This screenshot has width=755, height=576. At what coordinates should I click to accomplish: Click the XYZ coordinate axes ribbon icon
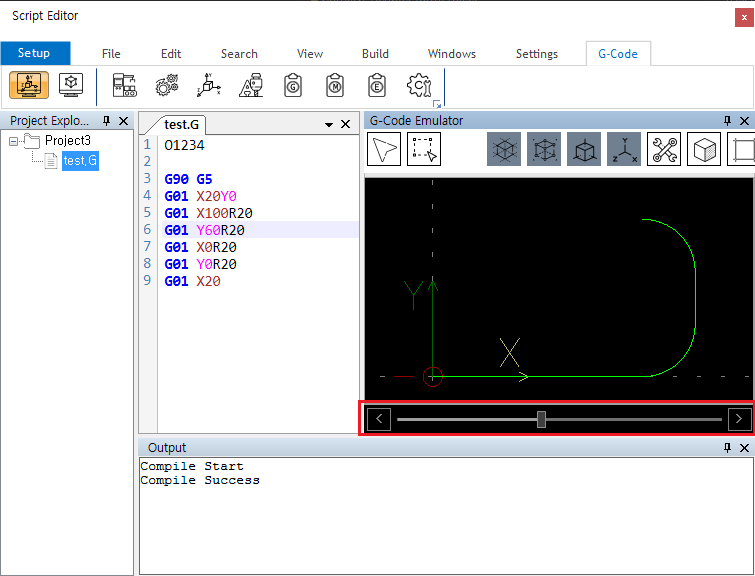[210, 86]
